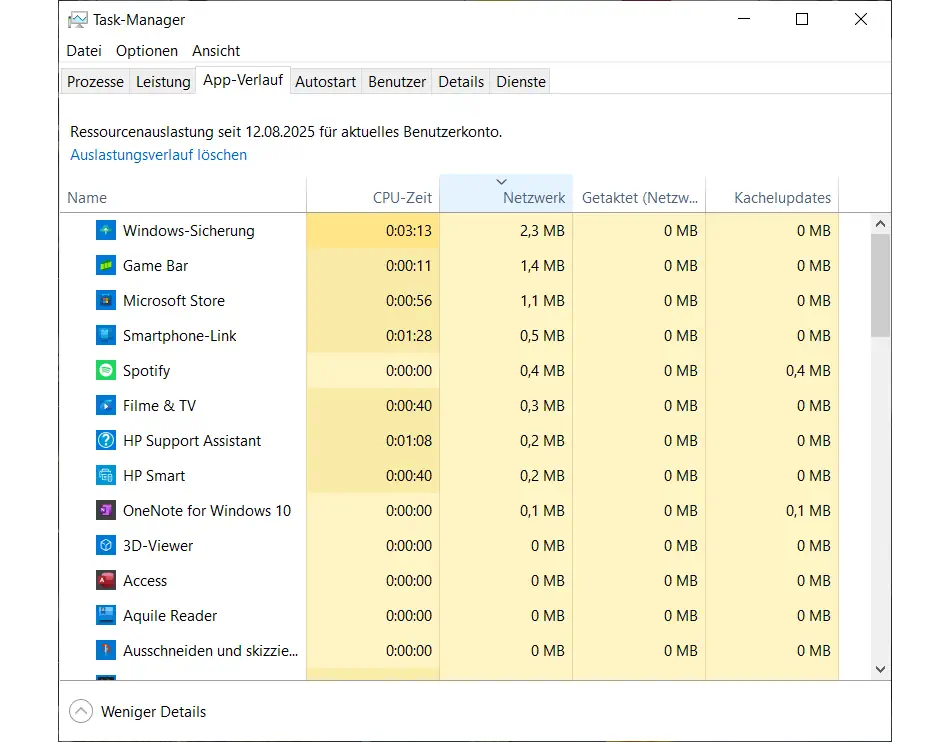Select the OneNote for Windows 10 name
The image size is (950, 742).
click(x=207, y=511)
